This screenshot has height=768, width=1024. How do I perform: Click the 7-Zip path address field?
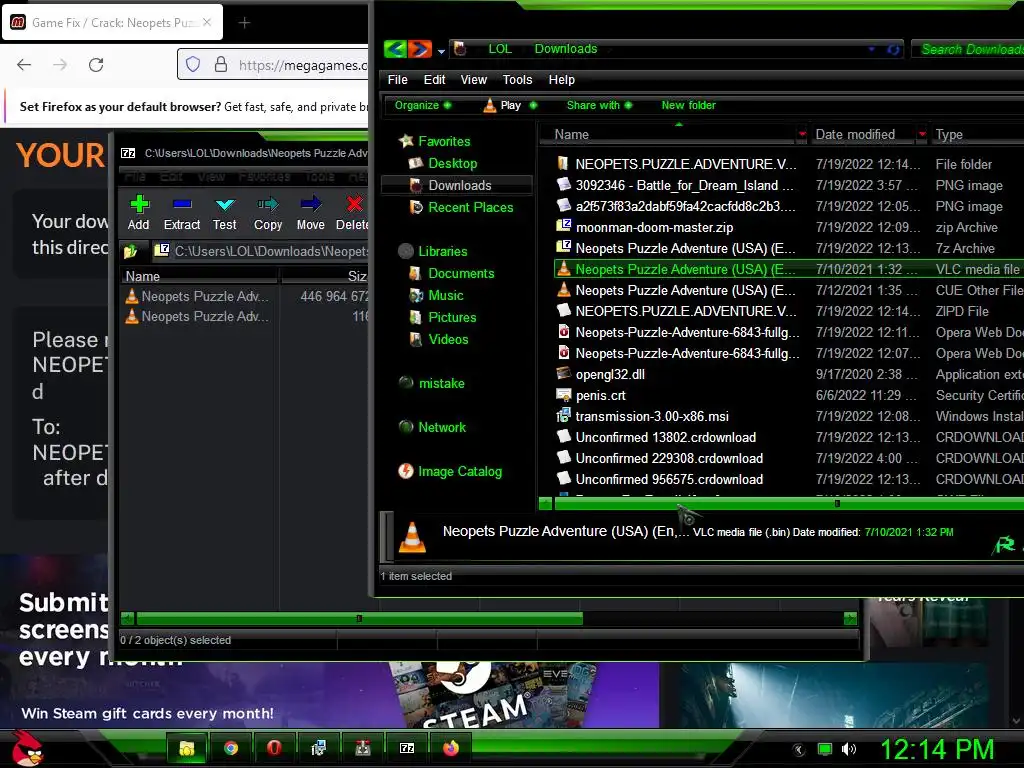point(261,251)
